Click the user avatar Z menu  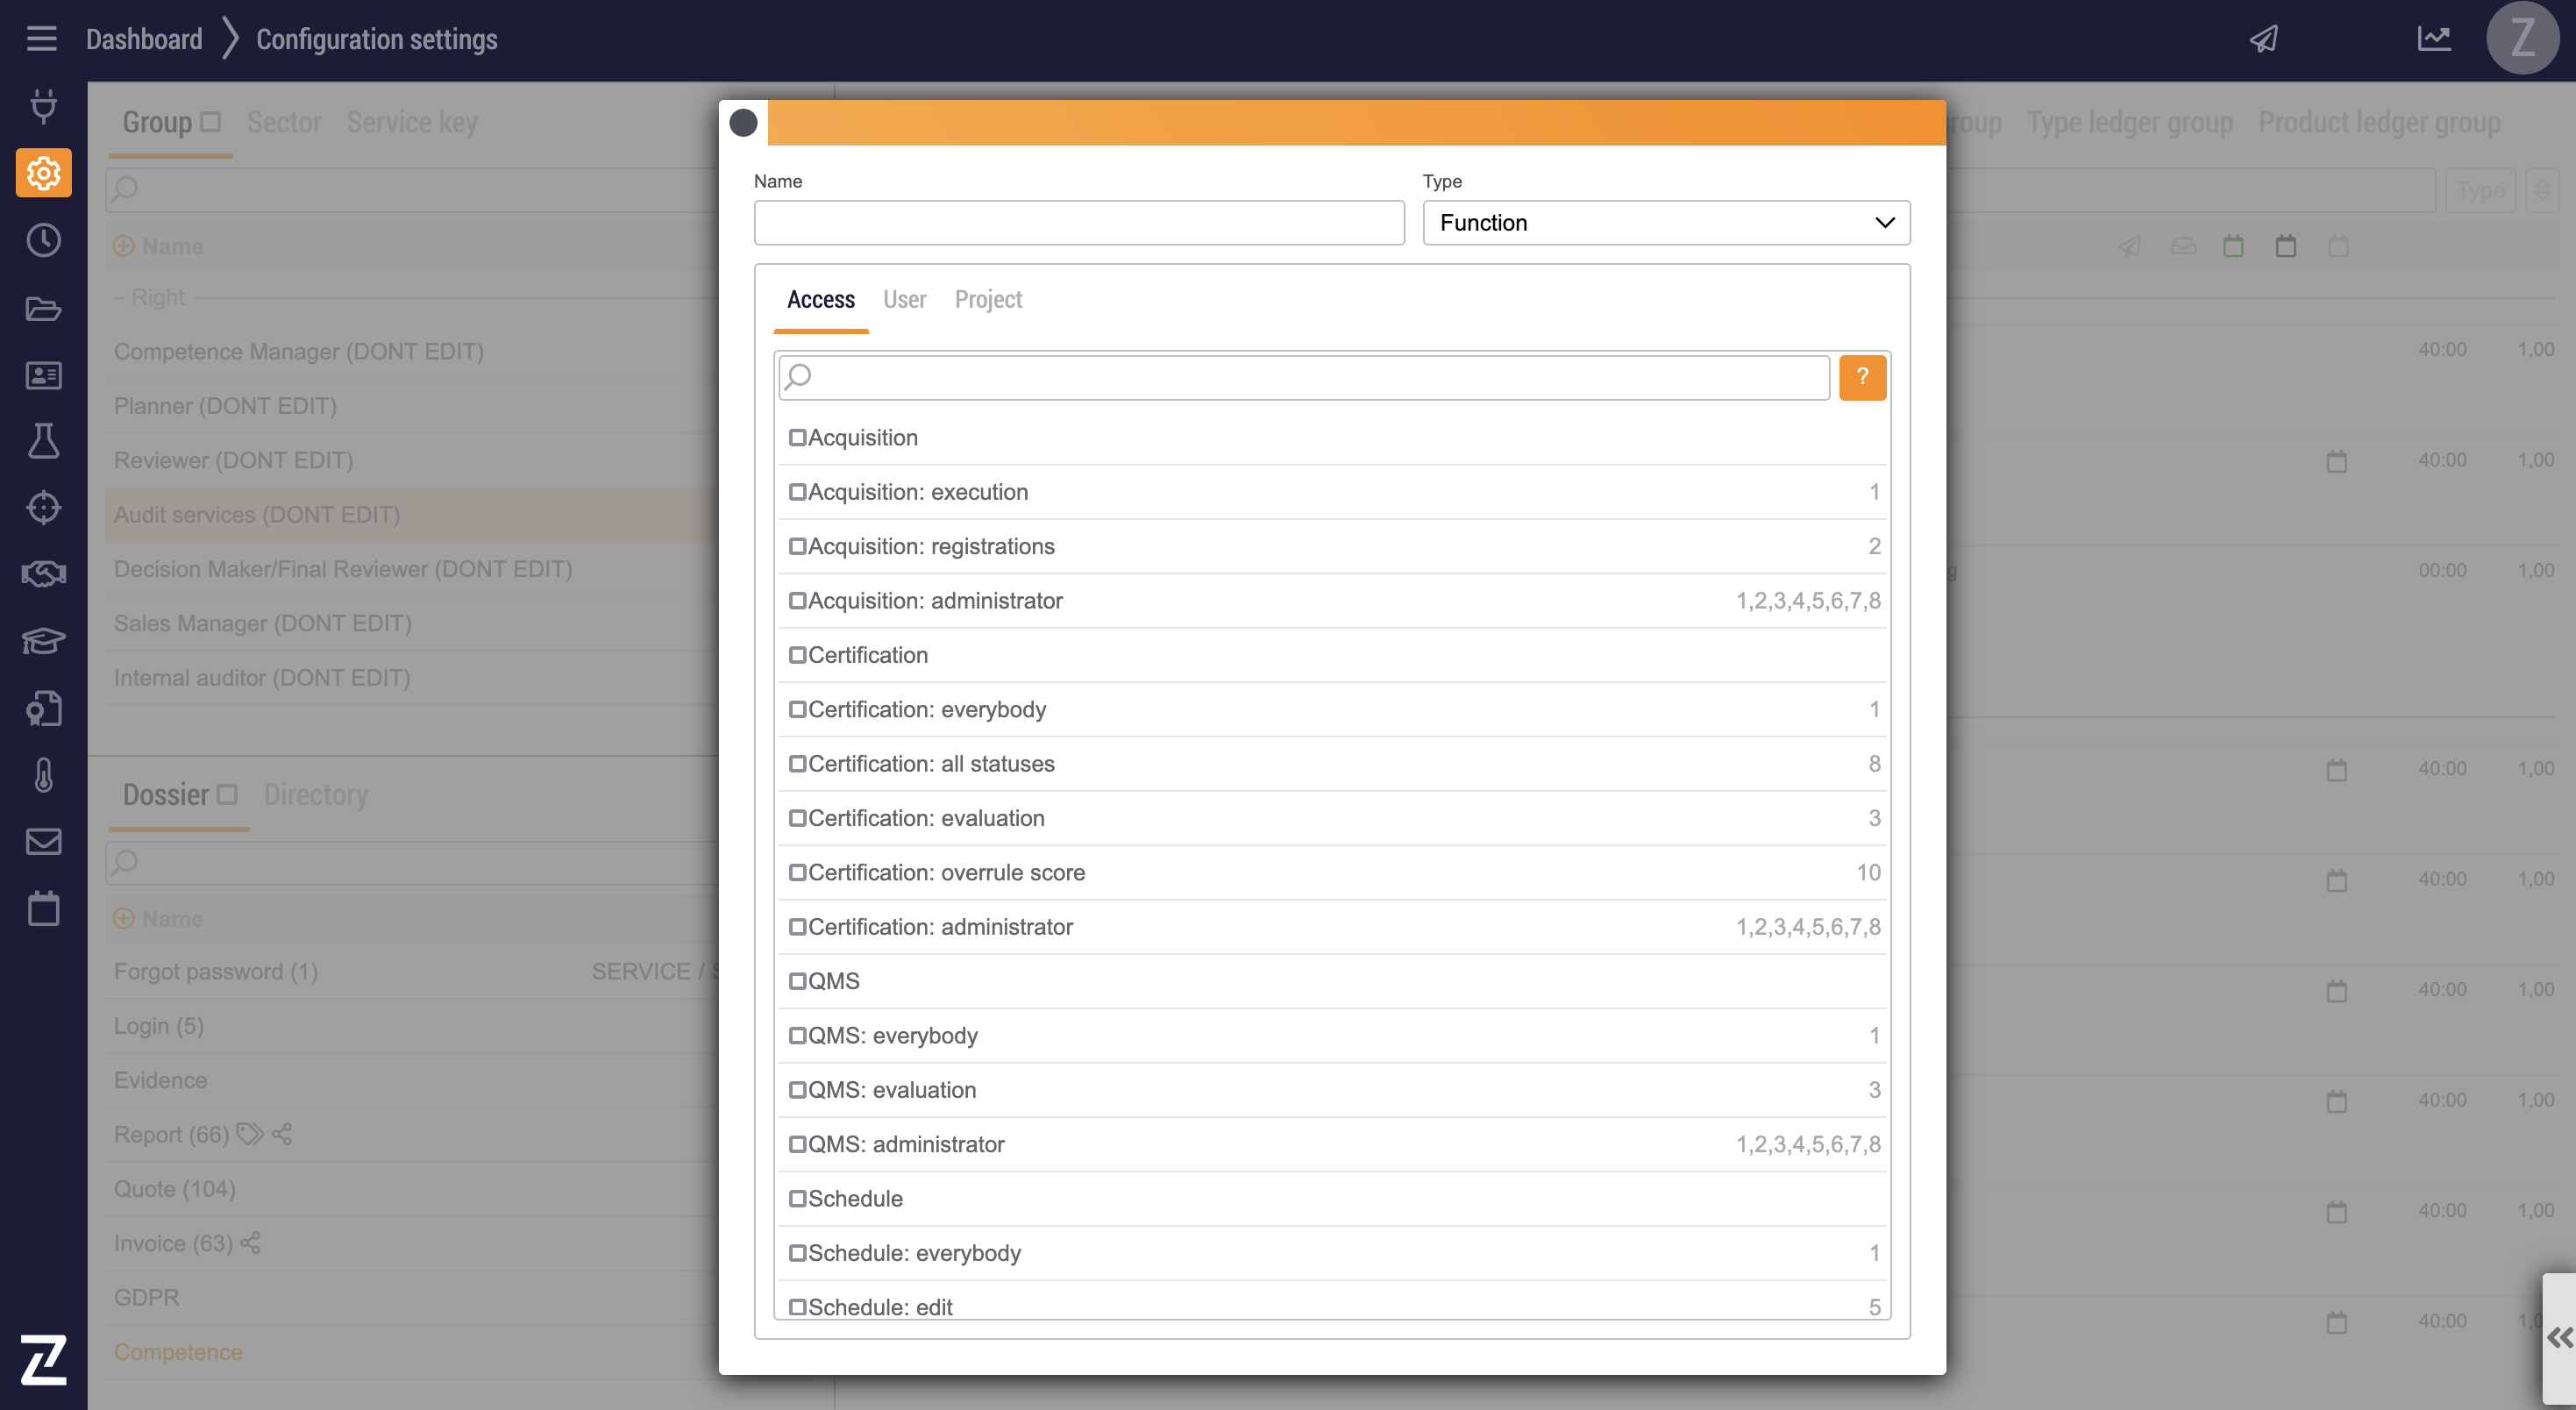tap(2522, 39)
